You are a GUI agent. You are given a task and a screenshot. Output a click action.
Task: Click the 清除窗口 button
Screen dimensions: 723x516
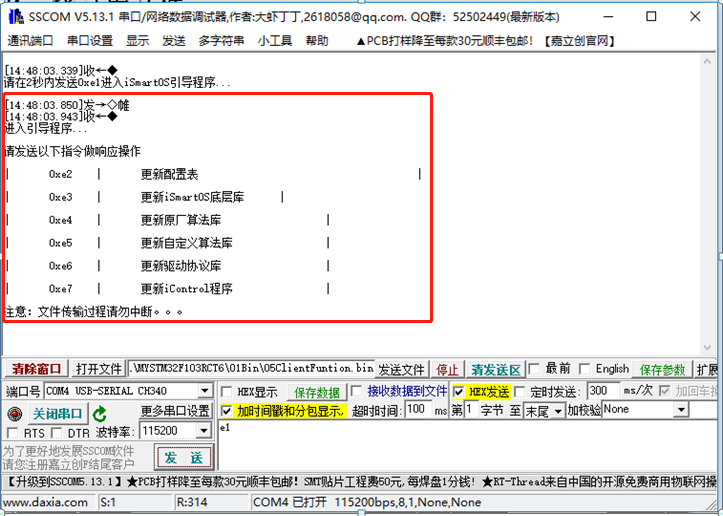pyautogui.click(x=36, y=369)
